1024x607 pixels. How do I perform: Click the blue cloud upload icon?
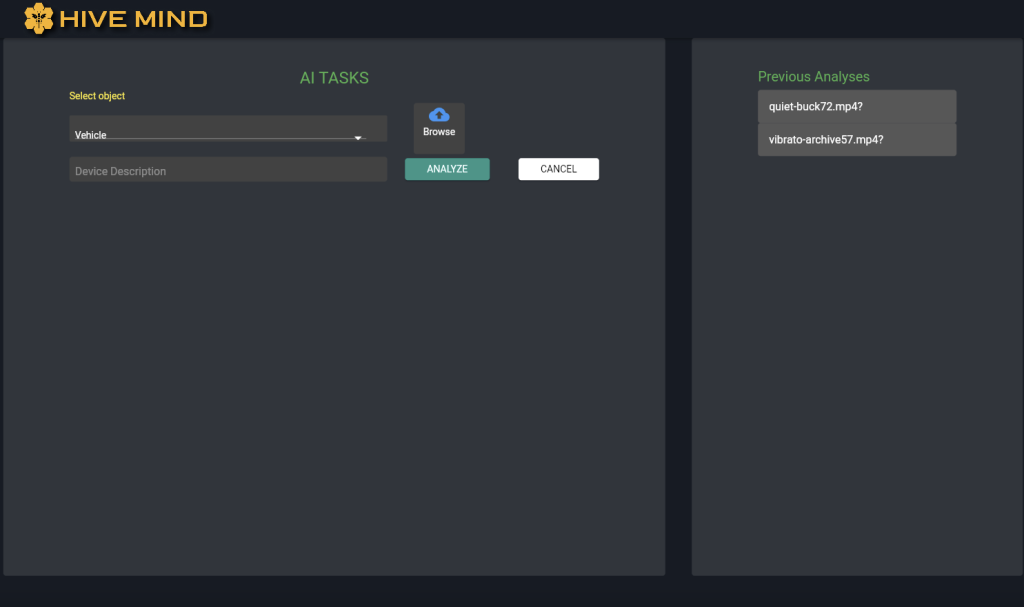pyautogui.click(x=439, y=115)
